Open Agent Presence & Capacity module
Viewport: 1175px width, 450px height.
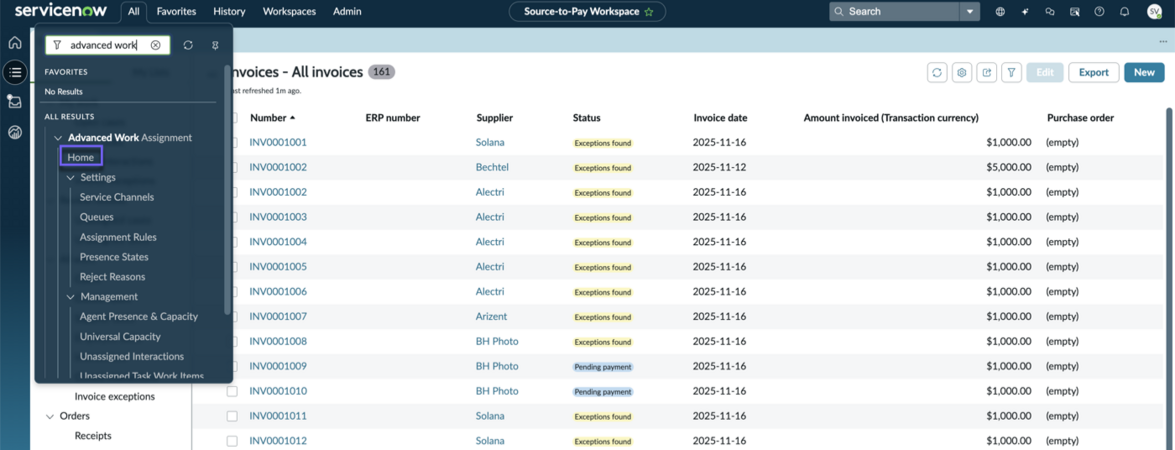139,317
